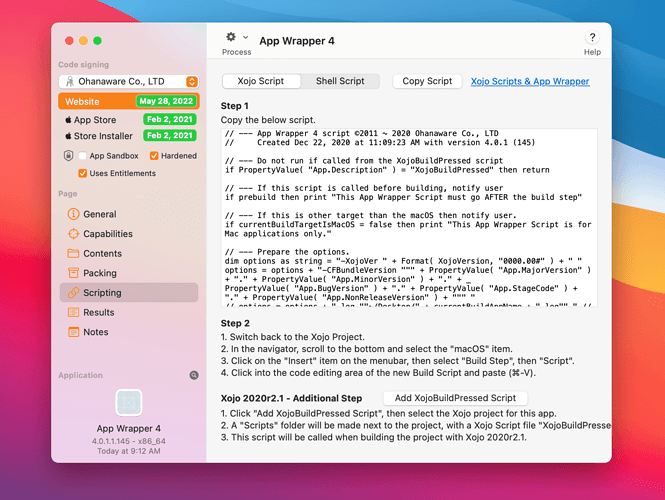Click the signing identity certificate icon
The height and width of the screenshot is (500, 665).
70,81
